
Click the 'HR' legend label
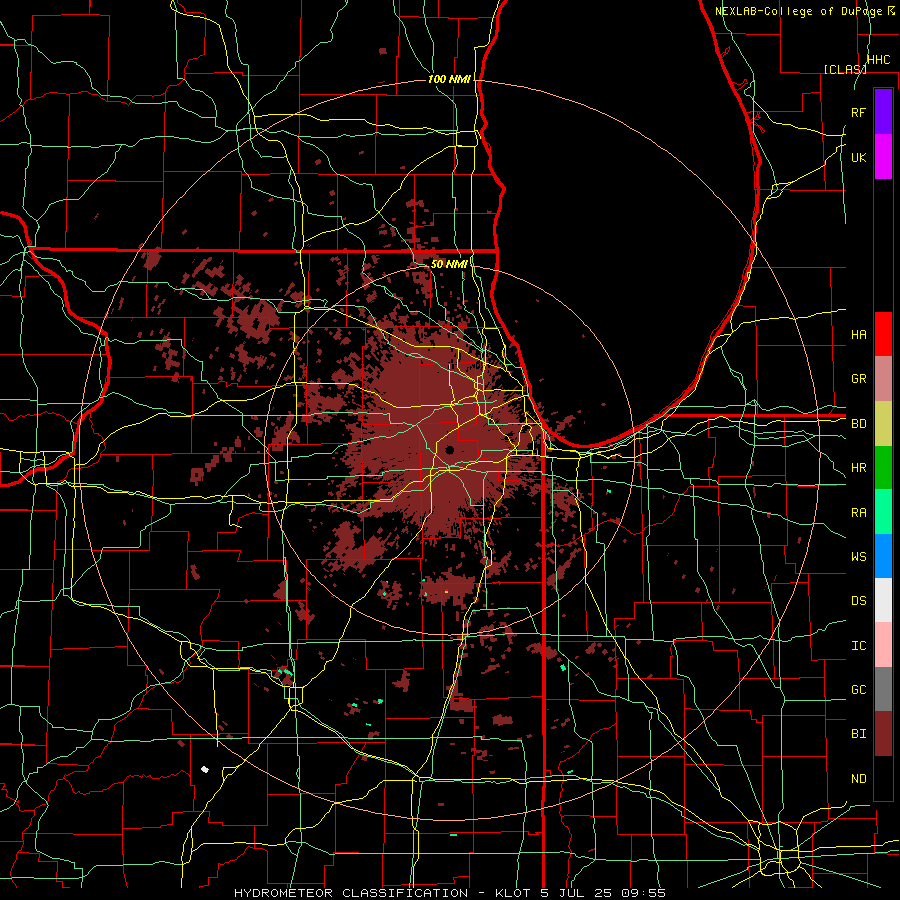point(858,468)
